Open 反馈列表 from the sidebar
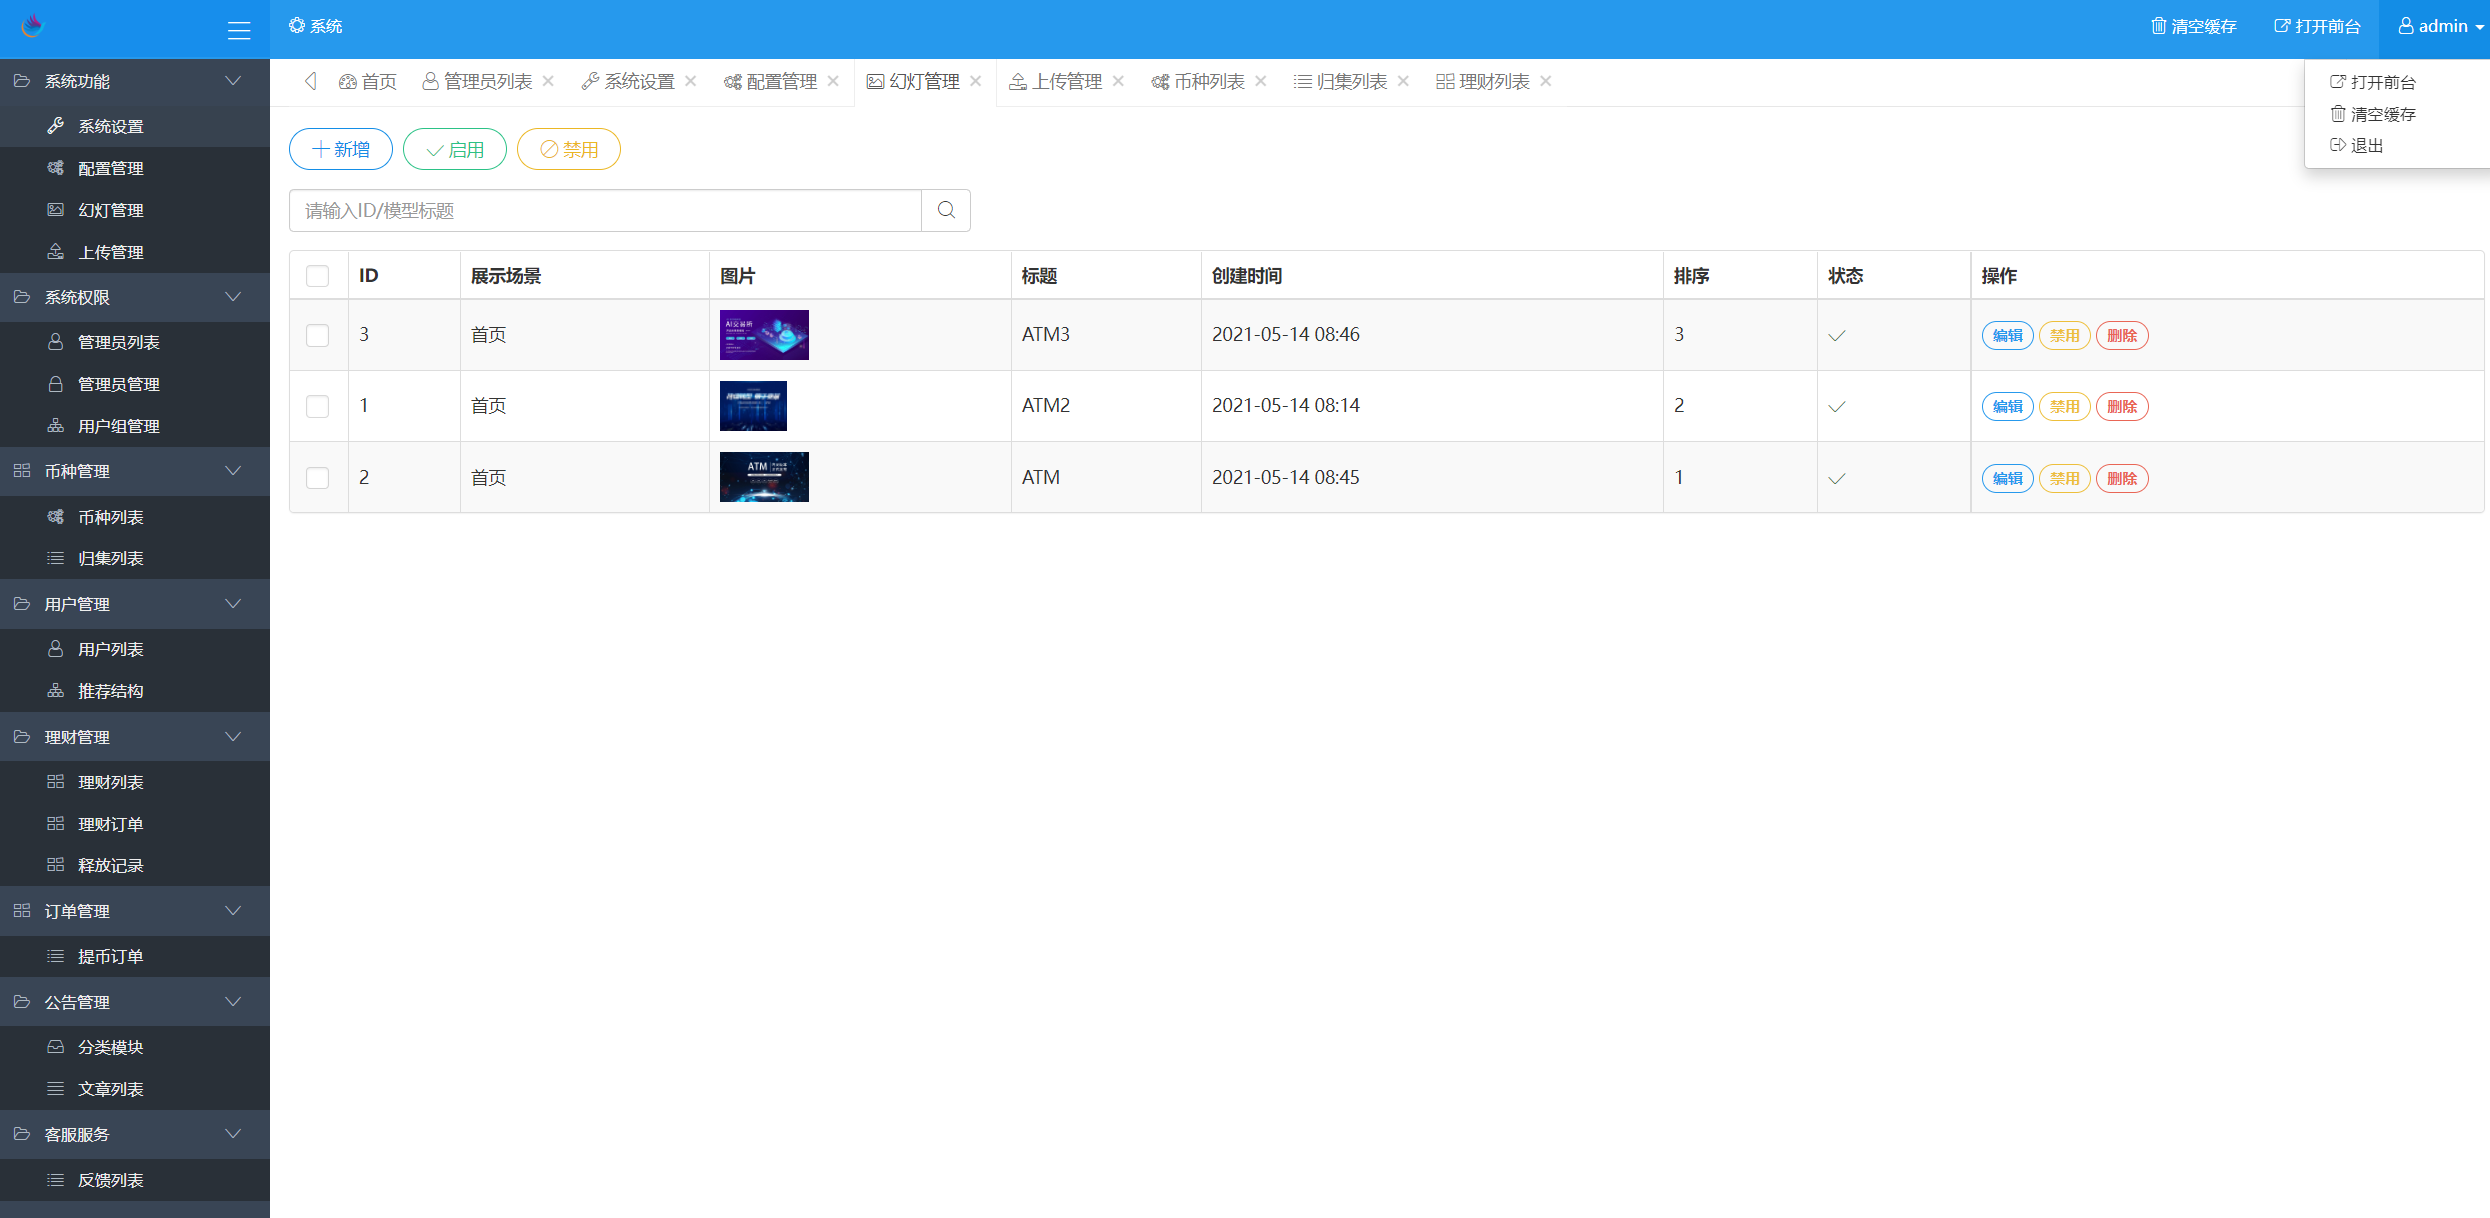The width and height of the screenshot is (2490, 1218). coord(111,1180)
